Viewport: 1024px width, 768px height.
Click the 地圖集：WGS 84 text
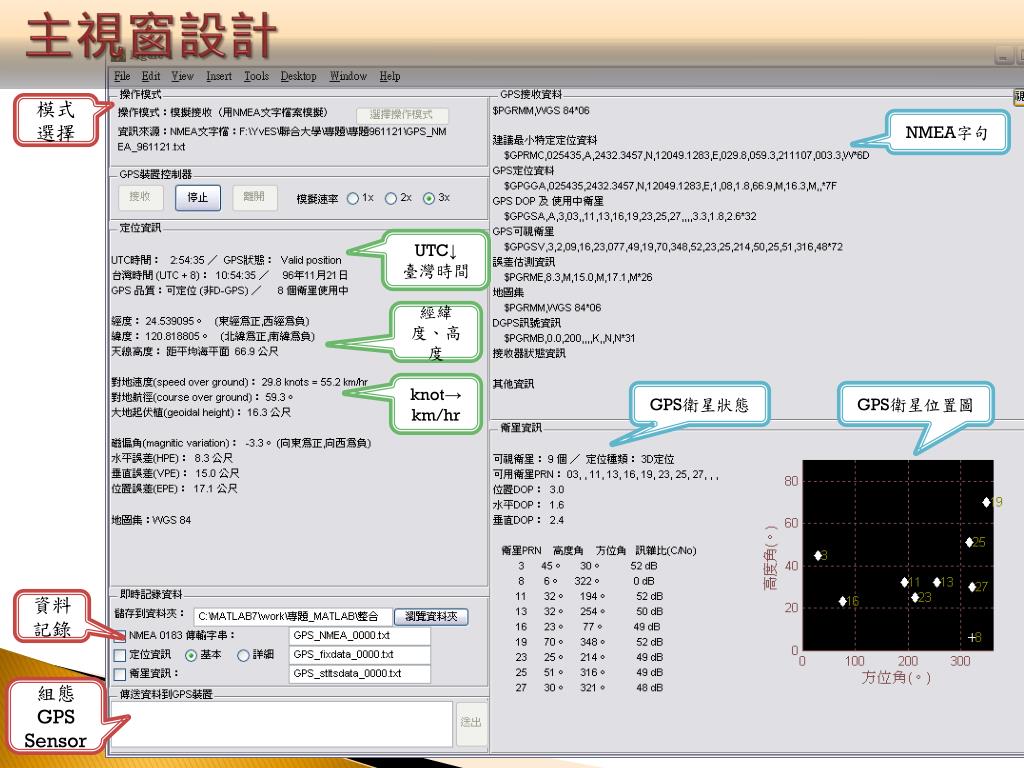pos(152,520)
